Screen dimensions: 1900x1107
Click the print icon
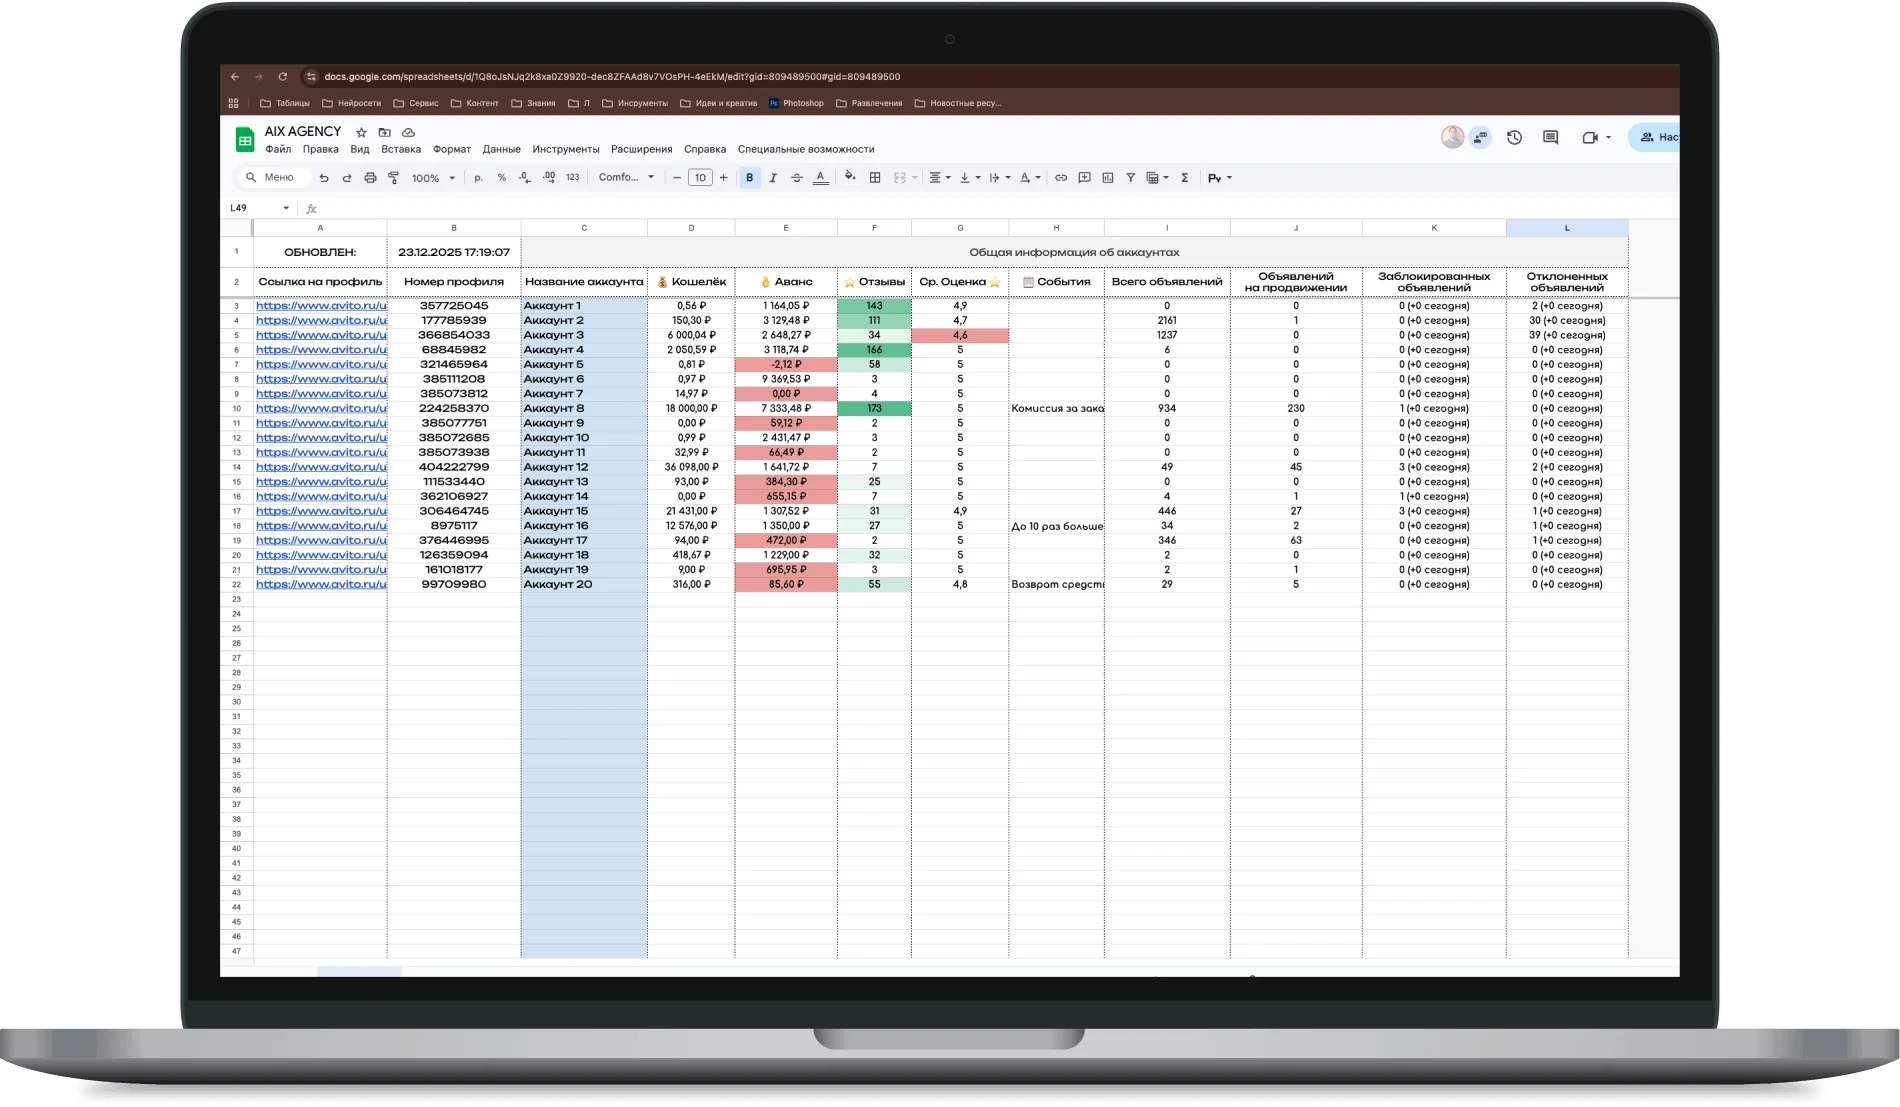click(370, 178)
